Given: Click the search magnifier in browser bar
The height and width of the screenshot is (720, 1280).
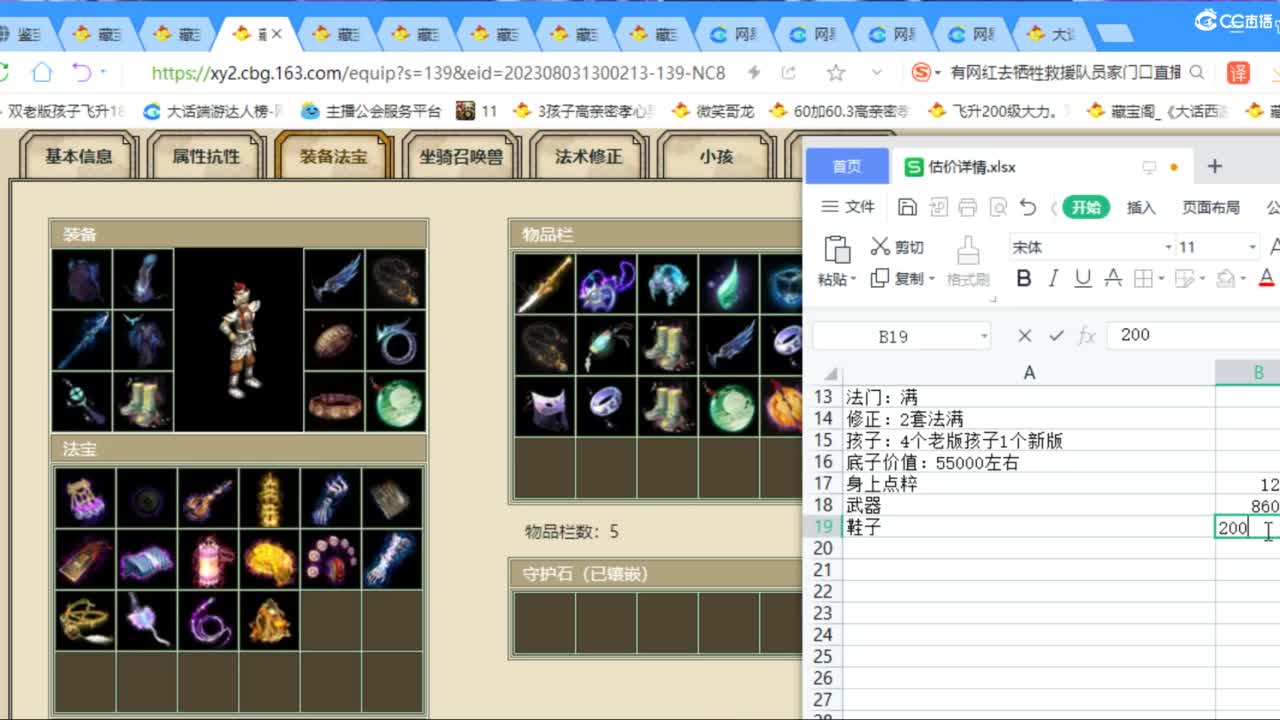Looking at the screenshot, I should pos(1197,72).
